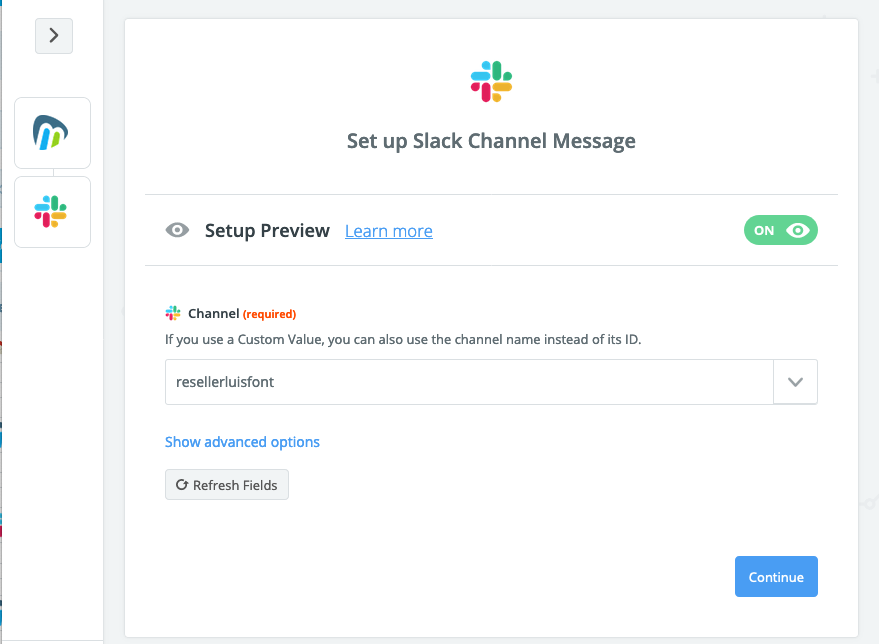Click the Set up Slack Channel Message title

click(x=491, y=141)
